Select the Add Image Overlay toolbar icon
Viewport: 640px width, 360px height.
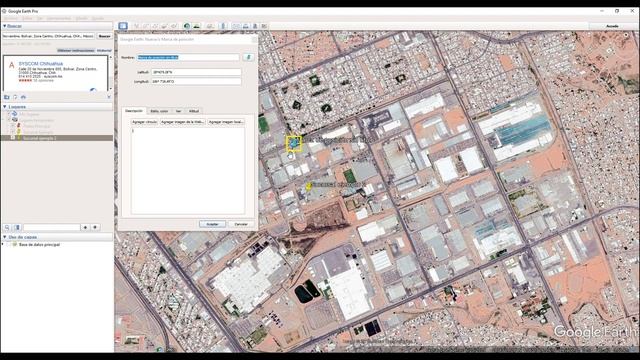pos(164,26)
